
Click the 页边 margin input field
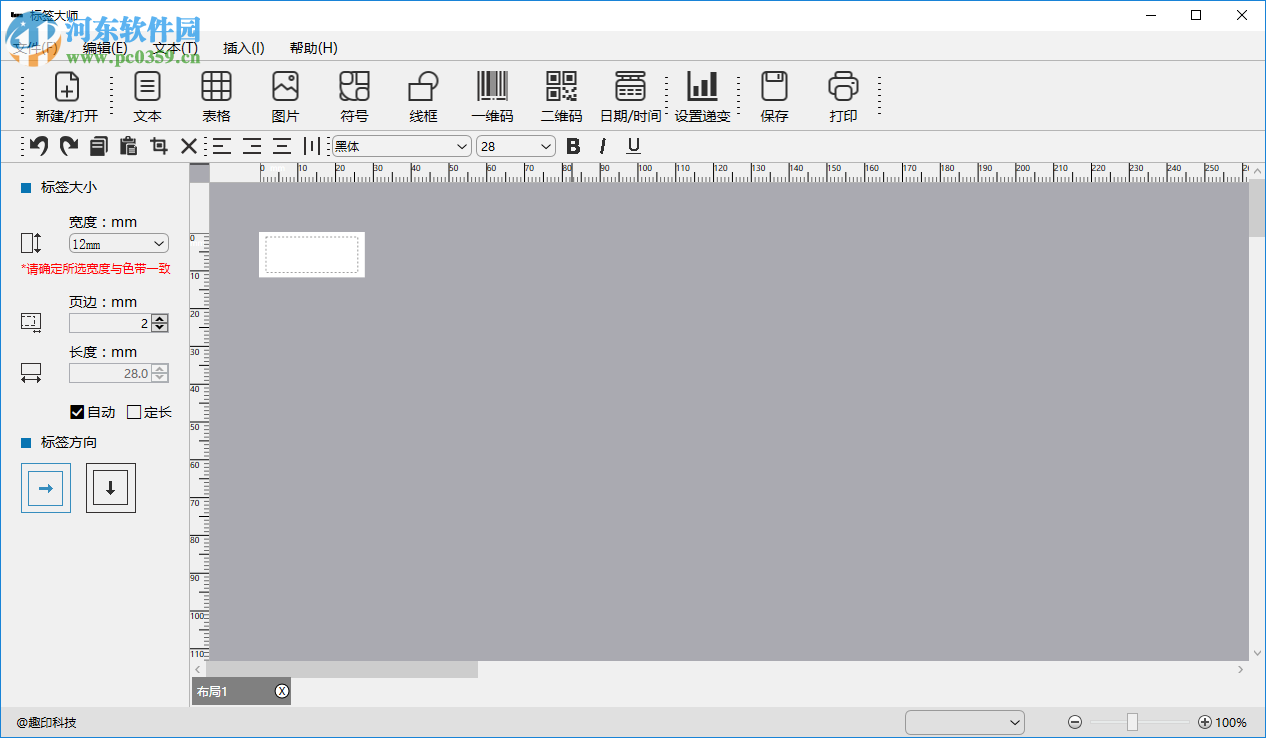pos(110,323)
